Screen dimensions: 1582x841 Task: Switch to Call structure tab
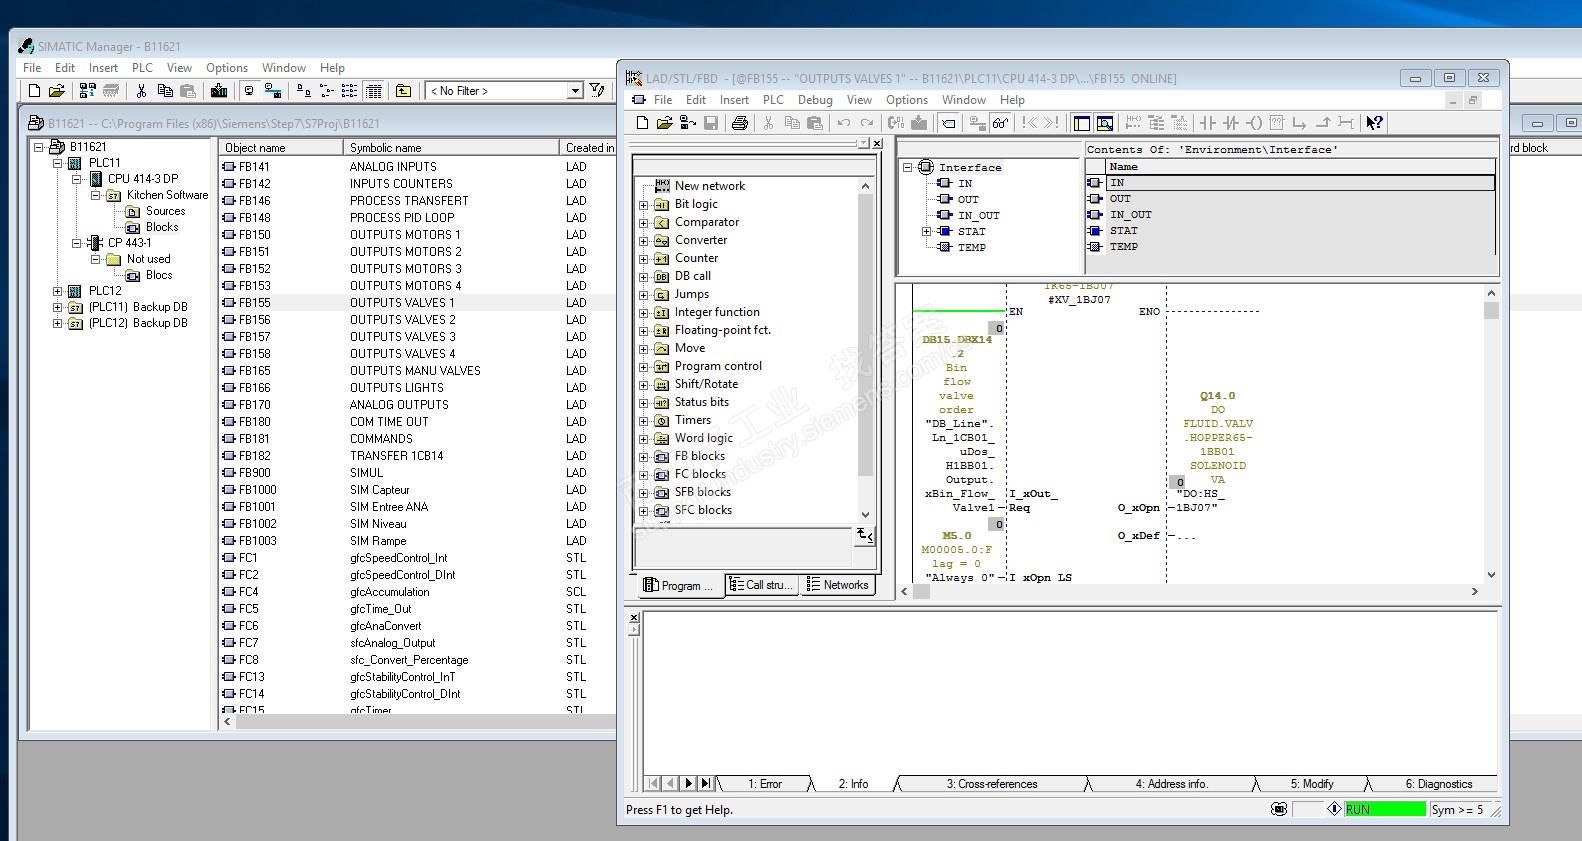[763, 585]
